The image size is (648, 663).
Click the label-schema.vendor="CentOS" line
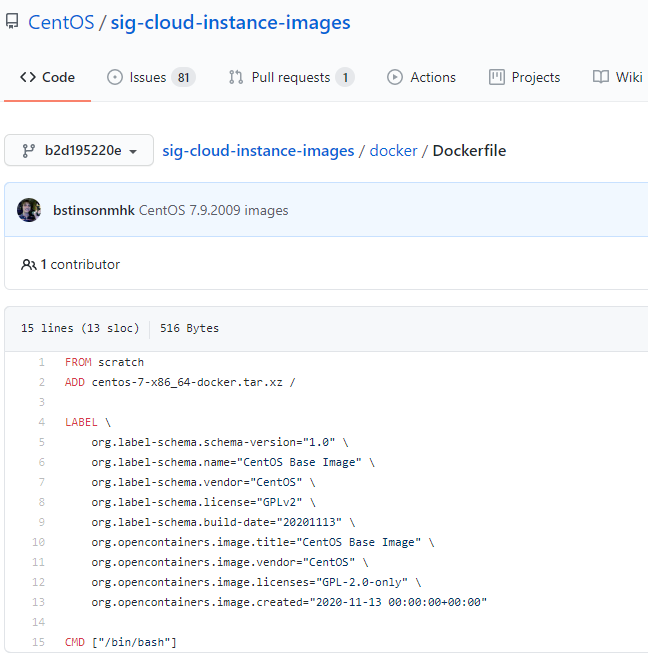point(203,482)
